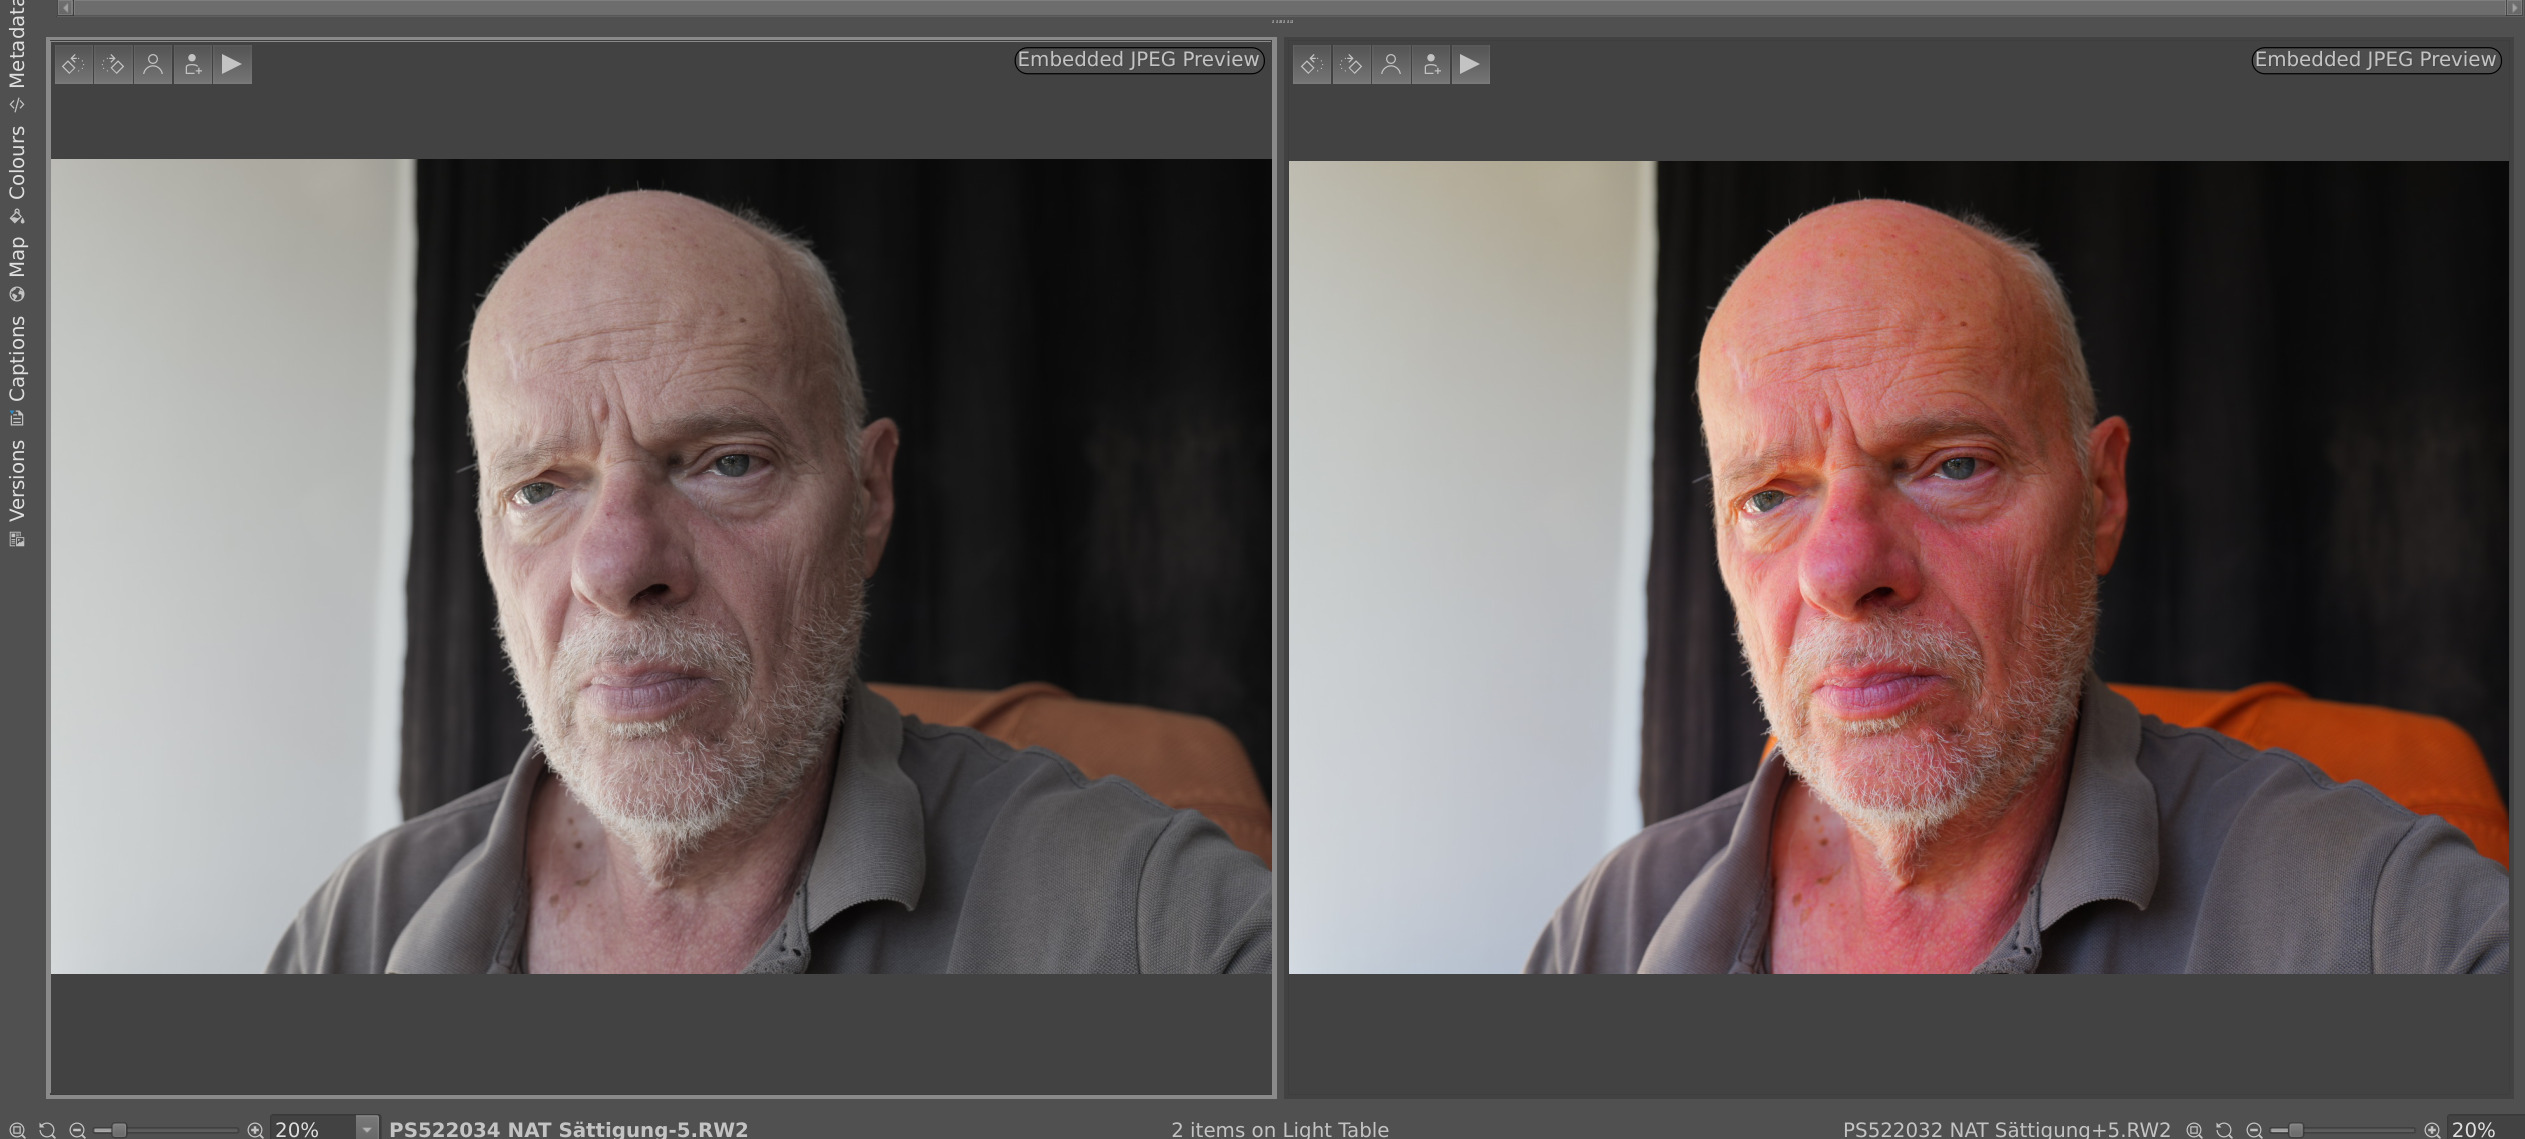Click the right Embedded JPEG Preview label
This screenshot has width=2525, height=1139.
click(x=2376, y=60)
